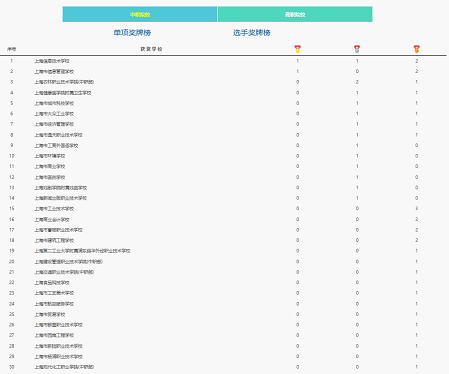Click the silver medal count in row 9
Screen dimensions: 449x374
[357, 145]
